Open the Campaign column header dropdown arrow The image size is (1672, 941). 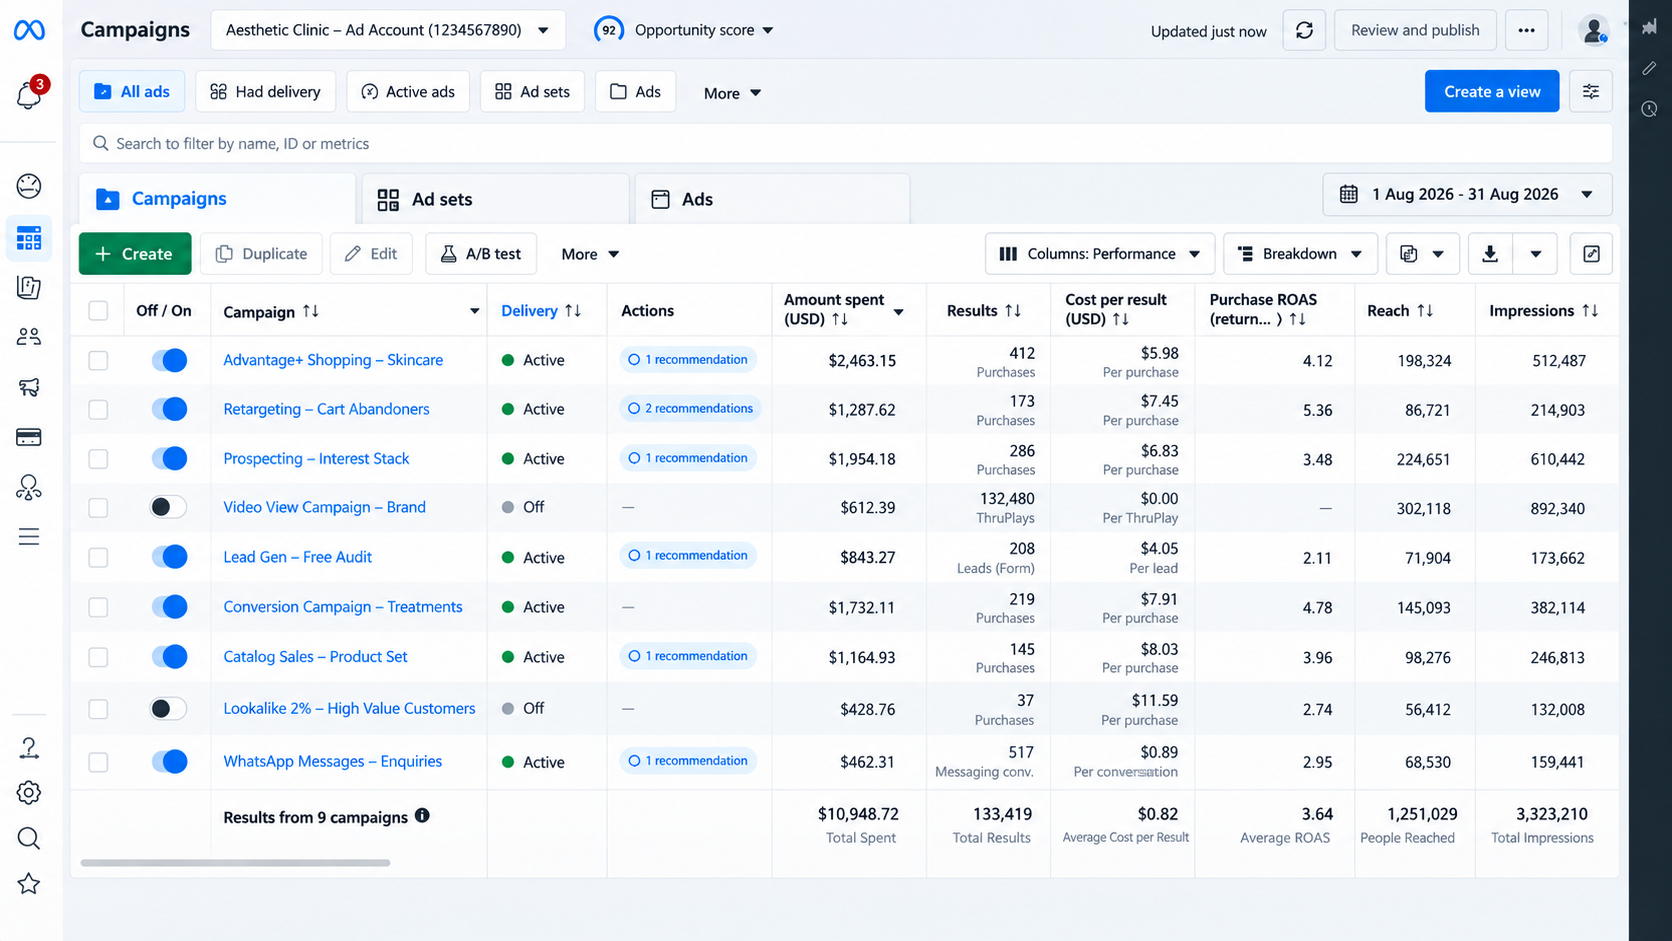(x=474, y=311)
